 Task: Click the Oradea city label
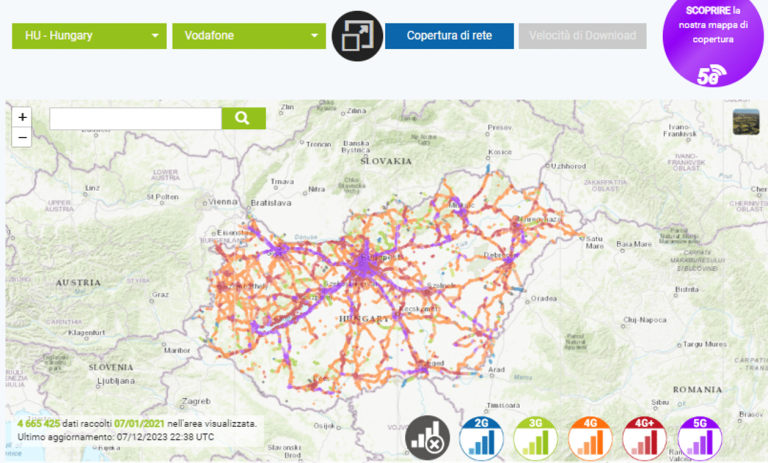pyautogui.click(x=544, y=298)
